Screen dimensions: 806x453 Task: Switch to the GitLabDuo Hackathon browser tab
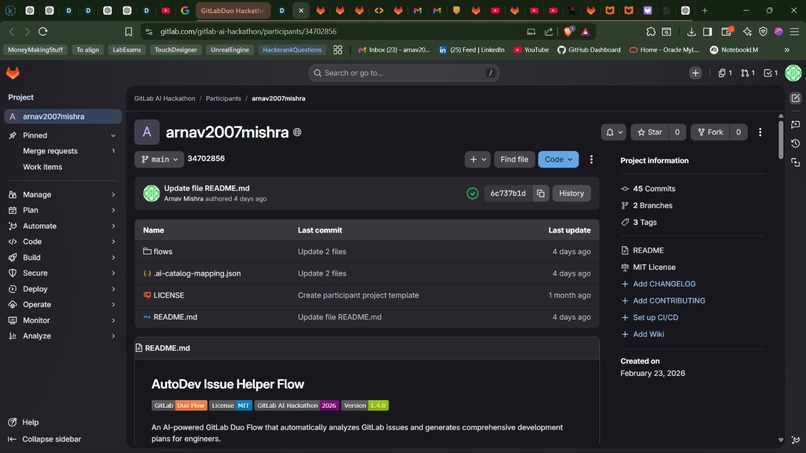pyautogui.click(x=233, y=10)
